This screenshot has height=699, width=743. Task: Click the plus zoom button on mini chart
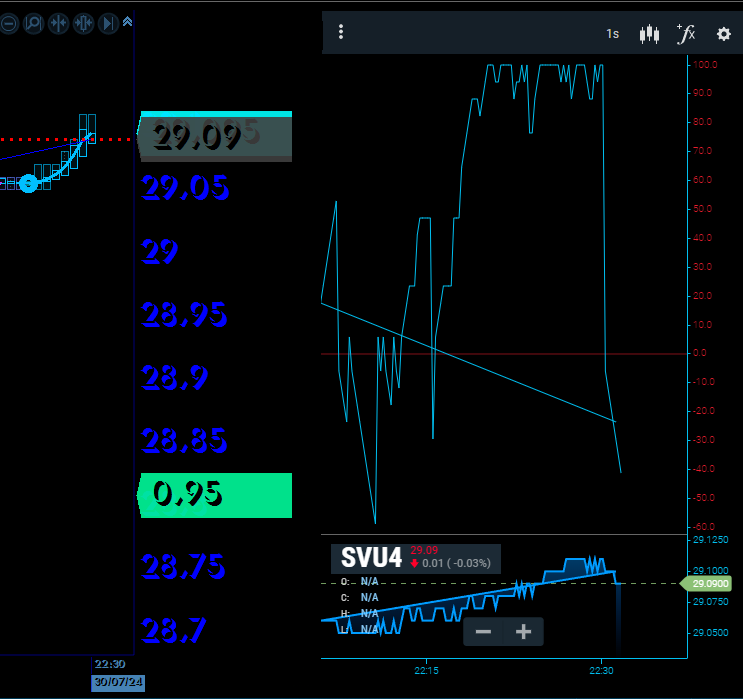(522, 632)
